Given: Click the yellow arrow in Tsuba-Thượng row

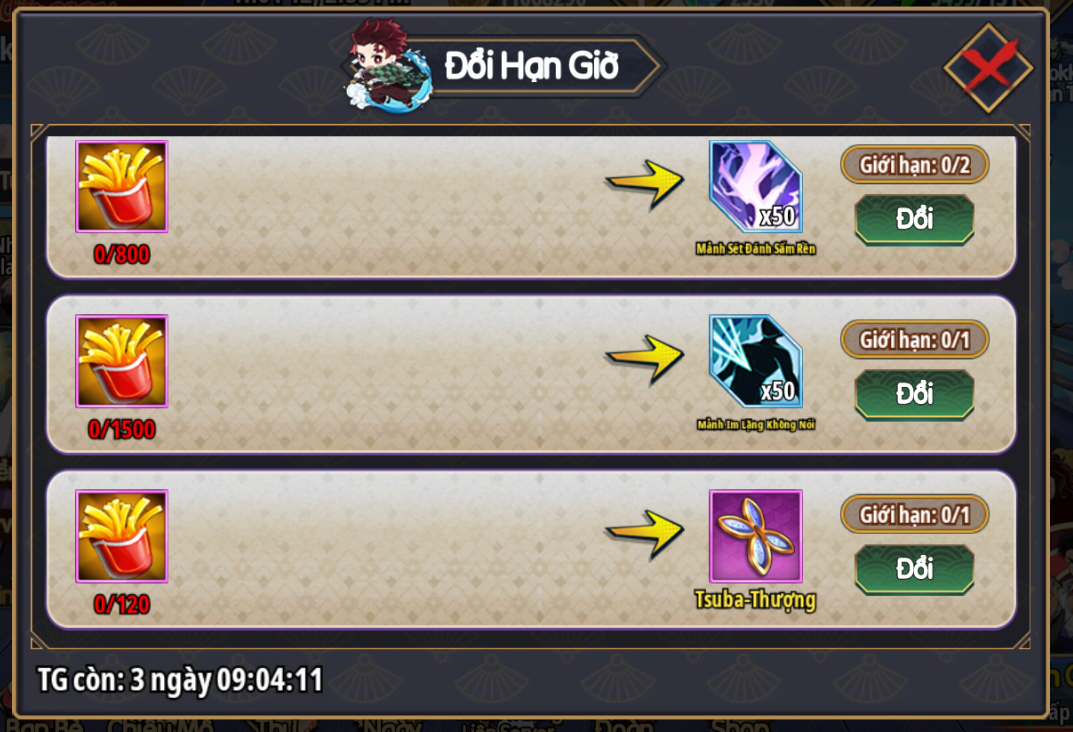Looking at the screenshot, I should tap(645, 533).
